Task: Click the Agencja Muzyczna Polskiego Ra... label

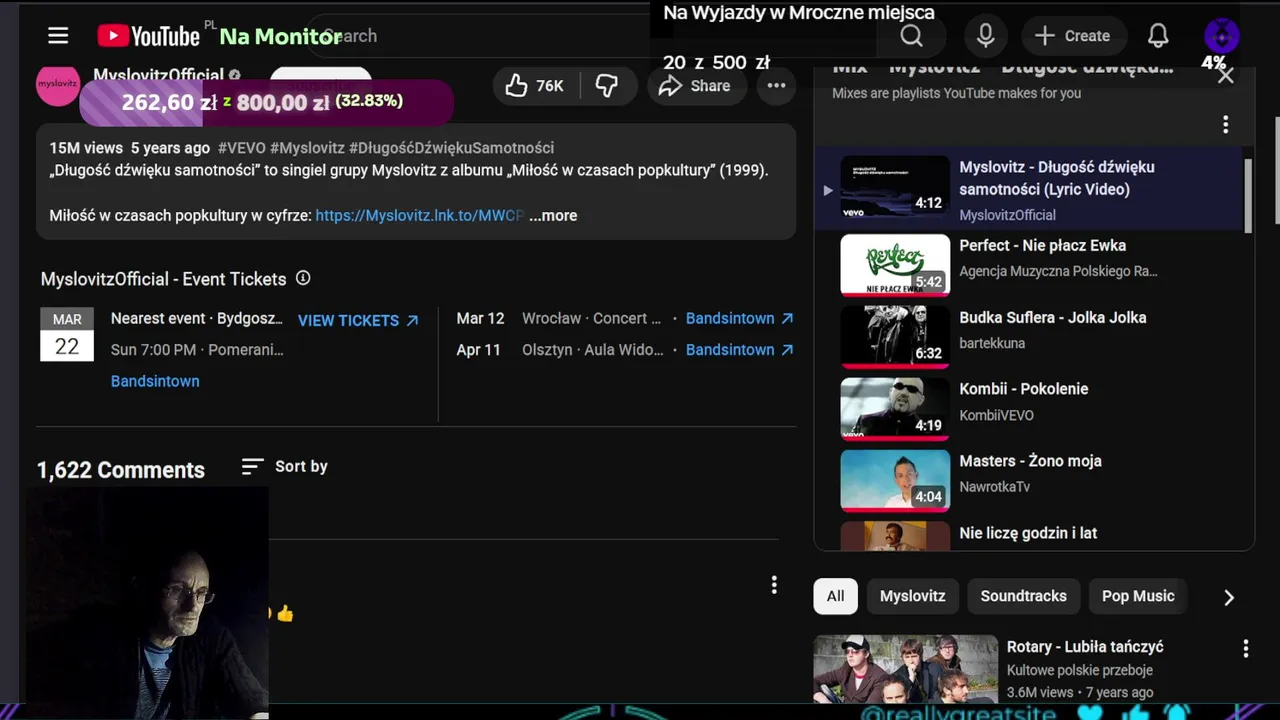Action: [1058, 271]
